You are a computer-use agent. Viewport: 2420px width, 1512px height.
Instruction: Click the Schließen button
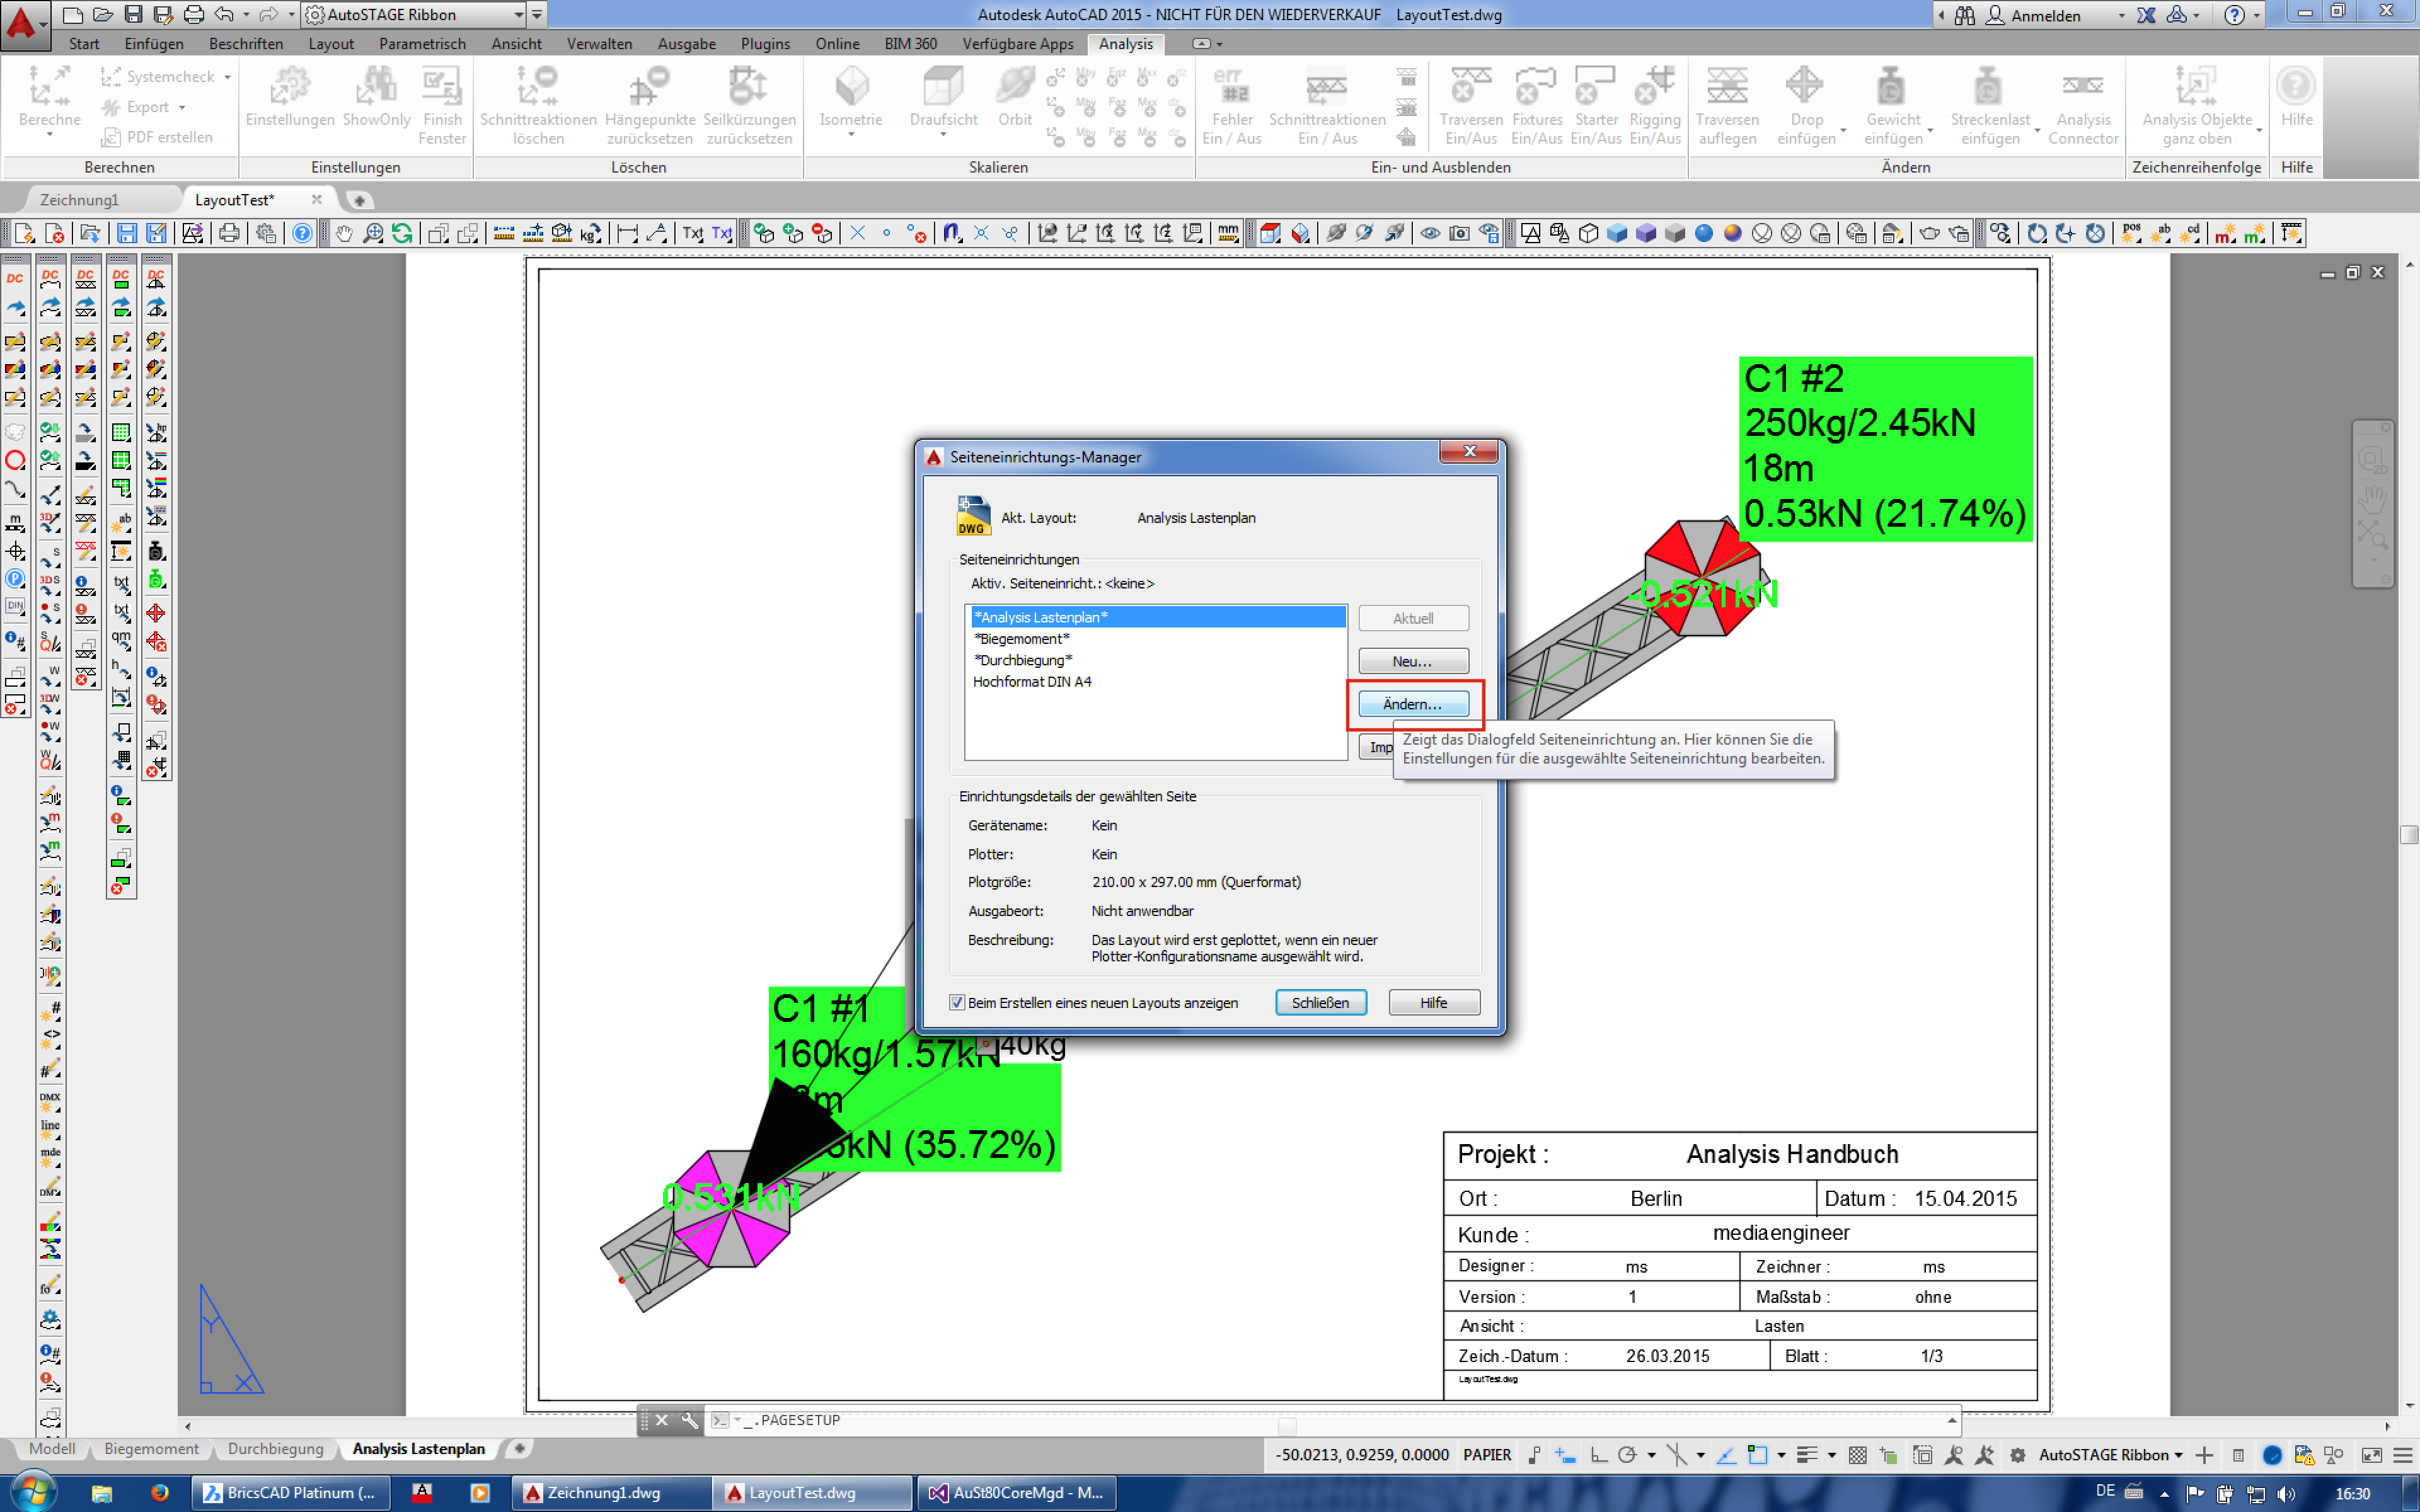pos(1320,1002)
